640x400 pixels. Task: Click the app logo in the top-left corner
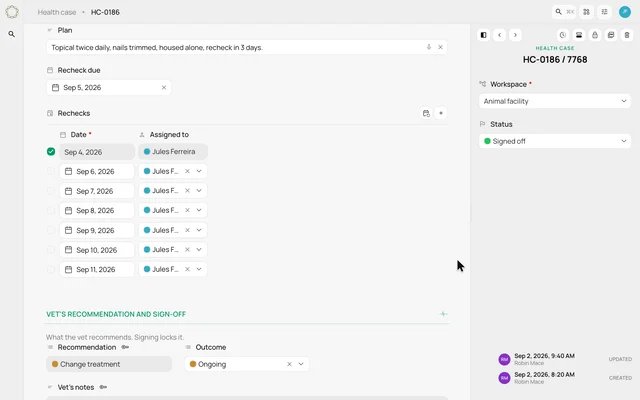click(x=12, y=12)
